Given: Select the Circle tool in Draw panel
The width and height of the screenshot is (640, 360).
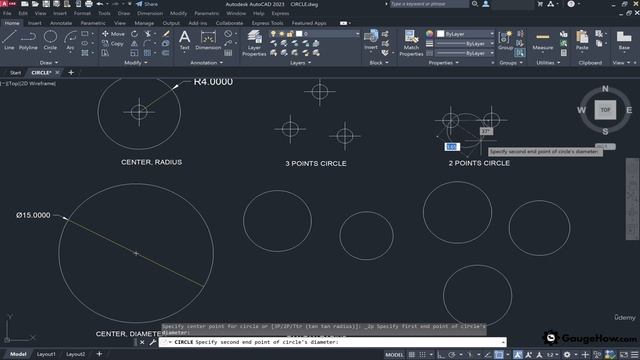Looking at the screenshot, I should pos(50,40).
